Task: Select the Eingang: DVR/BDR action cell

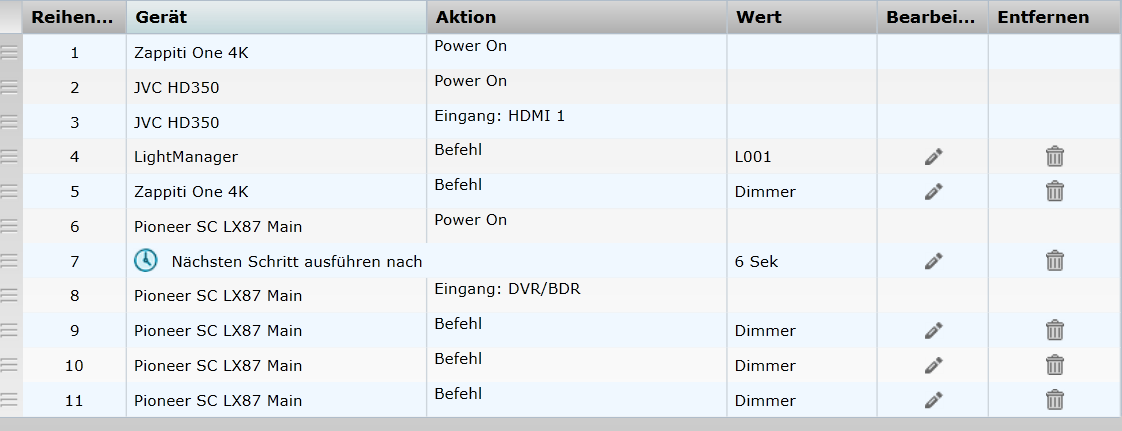Action: (577, 295)
